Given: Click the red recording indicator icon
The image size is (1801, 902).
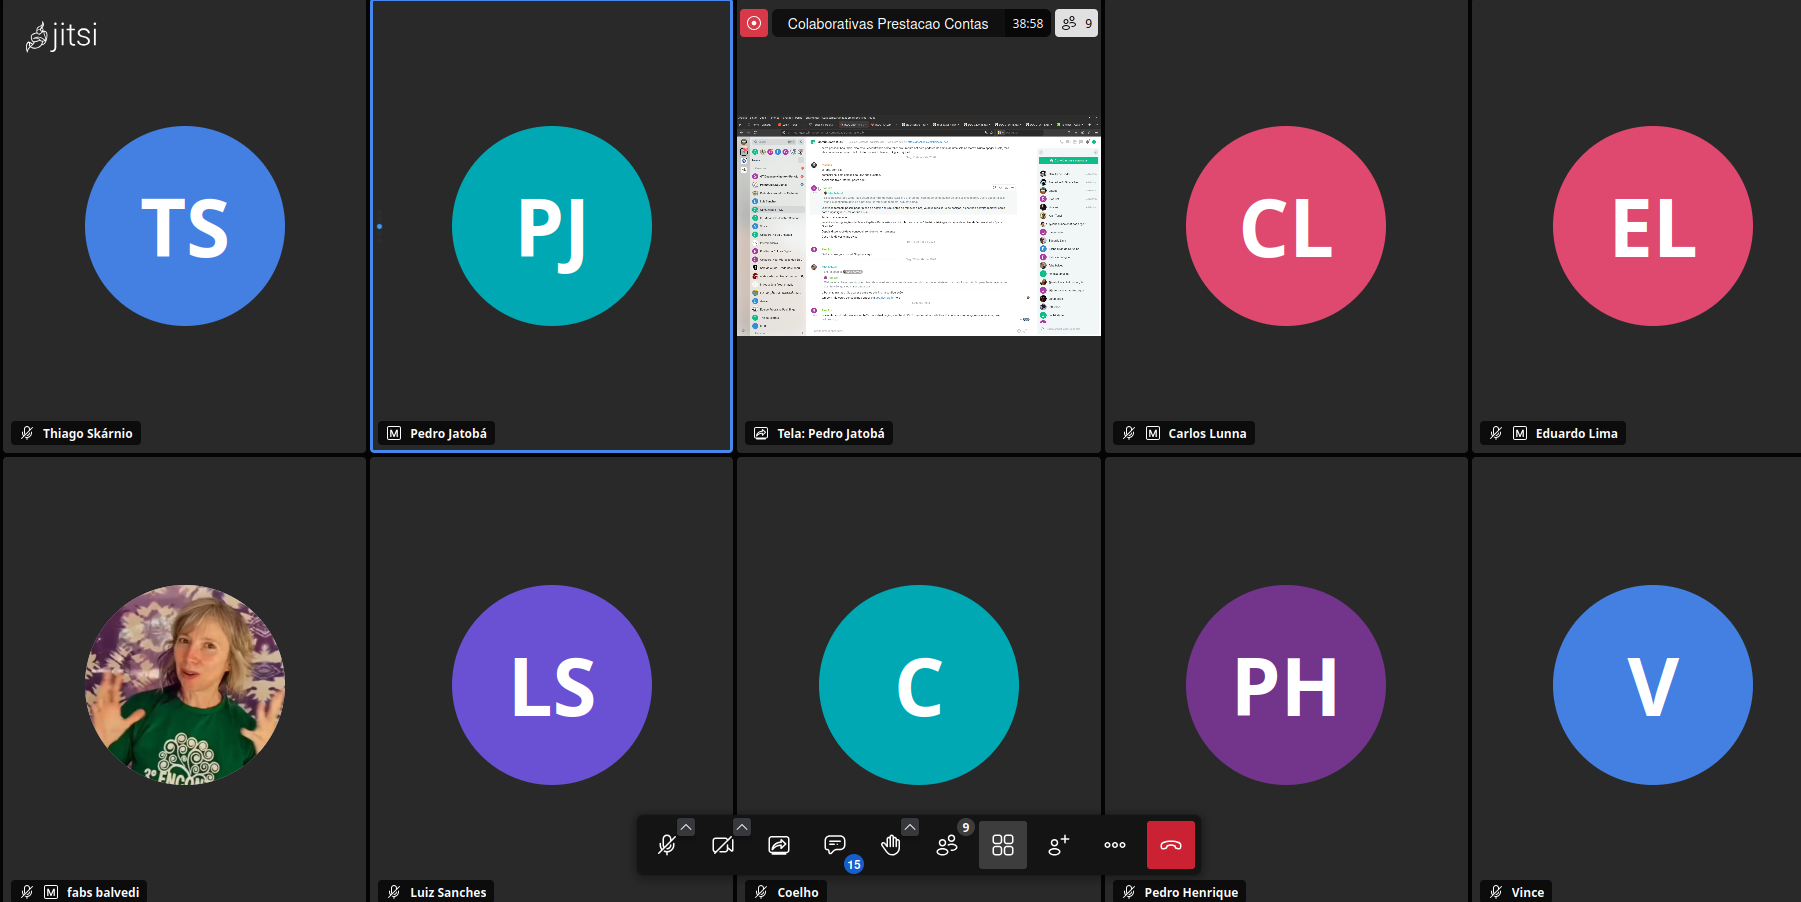Looking at the screenshot, I should (x=754, y=23).
